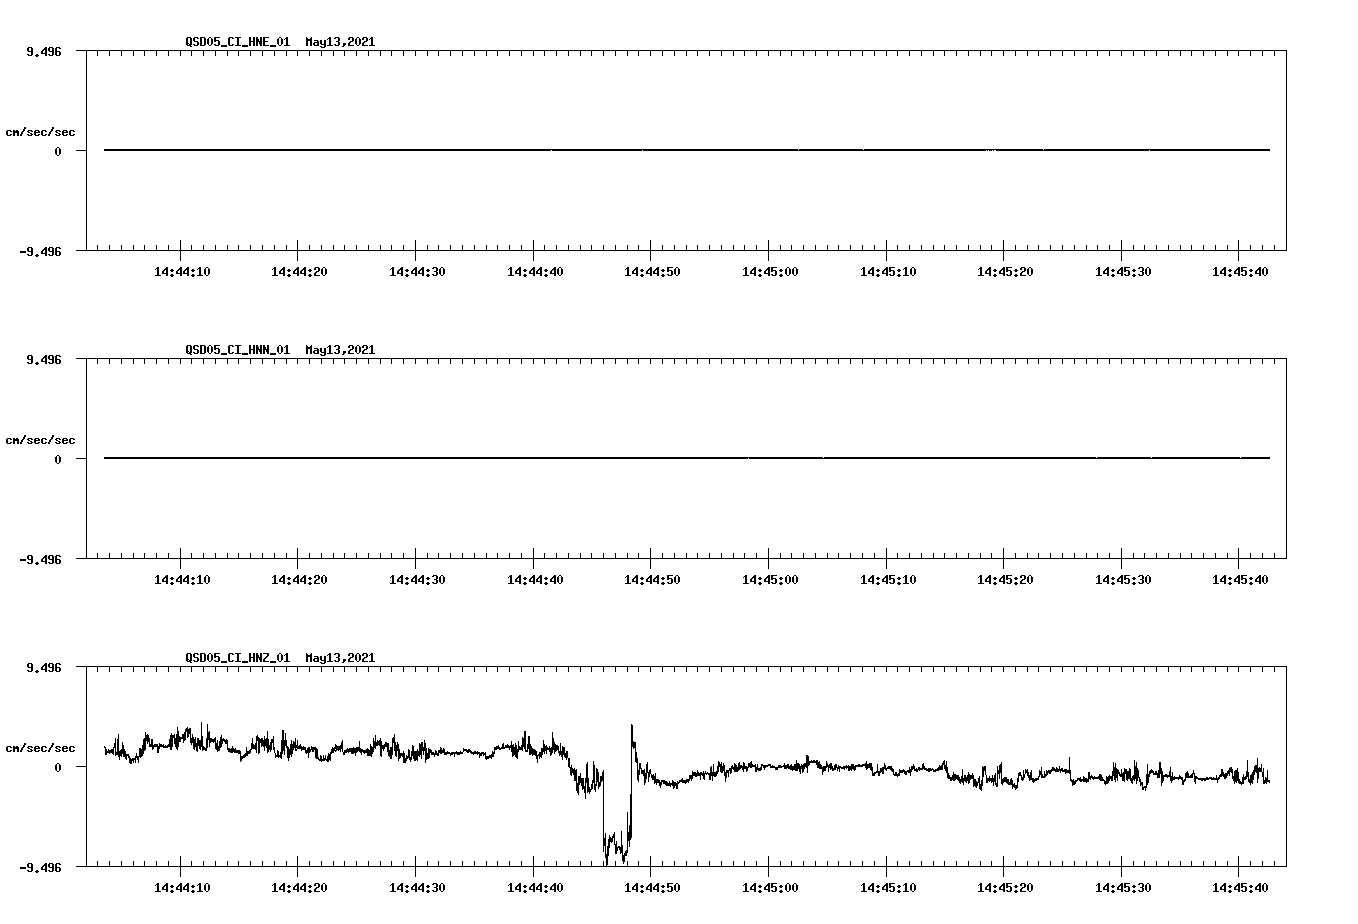Pick the 14:45:10 time label under HNZ plot

888,888
